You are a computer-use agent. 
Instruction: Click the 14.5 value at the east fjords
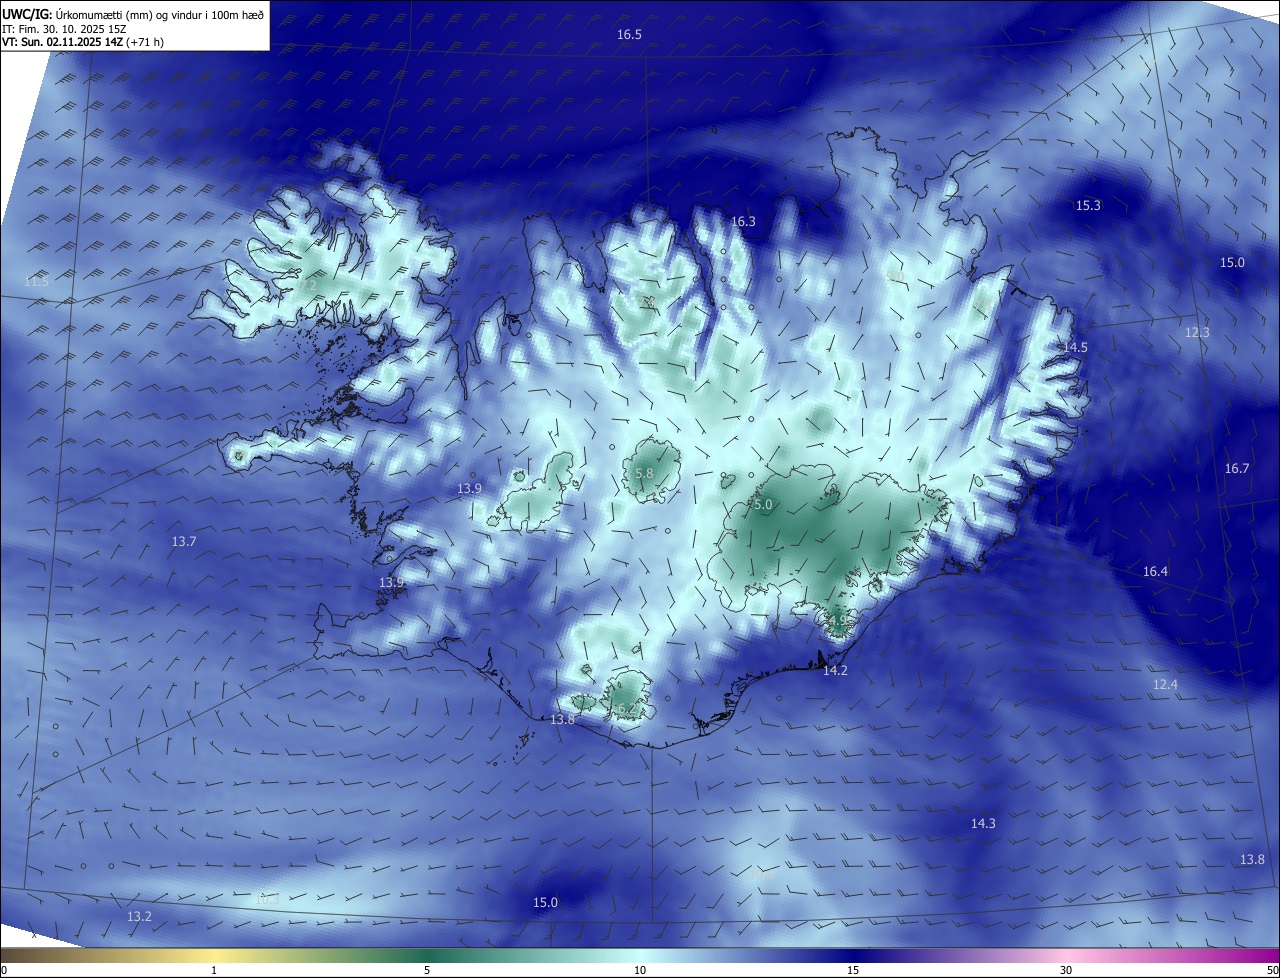click(1075, 347)
